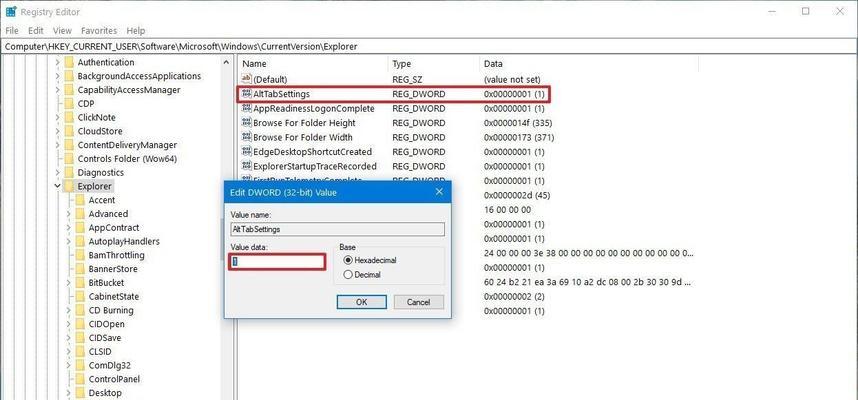The image size is (858, 400).
Task: Expand the ClickNote tree node
Action: [57, 118]
